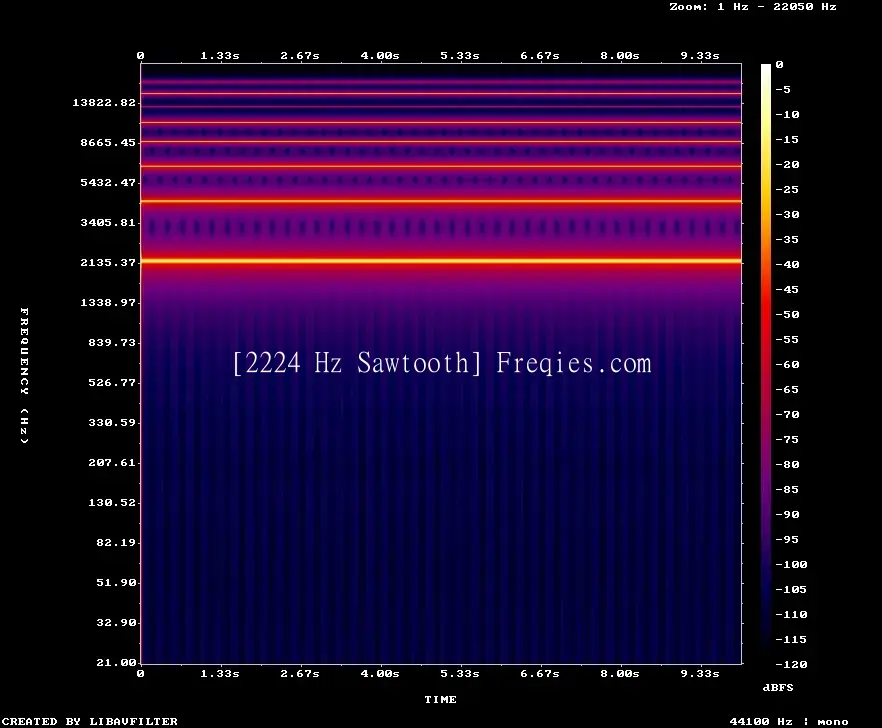This screenshot has width=882, height=728.
Task: Click the brightest fundamental line on the spectrogram
Action: (441, 261)
